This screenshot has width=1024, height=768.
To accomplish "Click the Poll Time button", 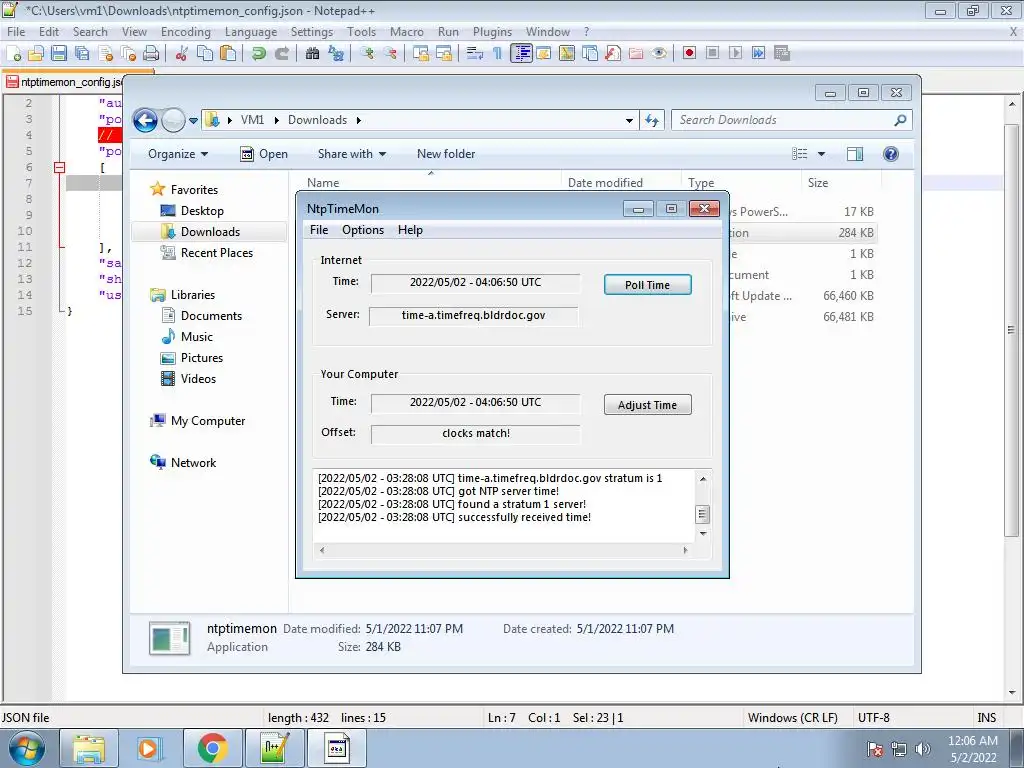I will [x=647, y=285].
